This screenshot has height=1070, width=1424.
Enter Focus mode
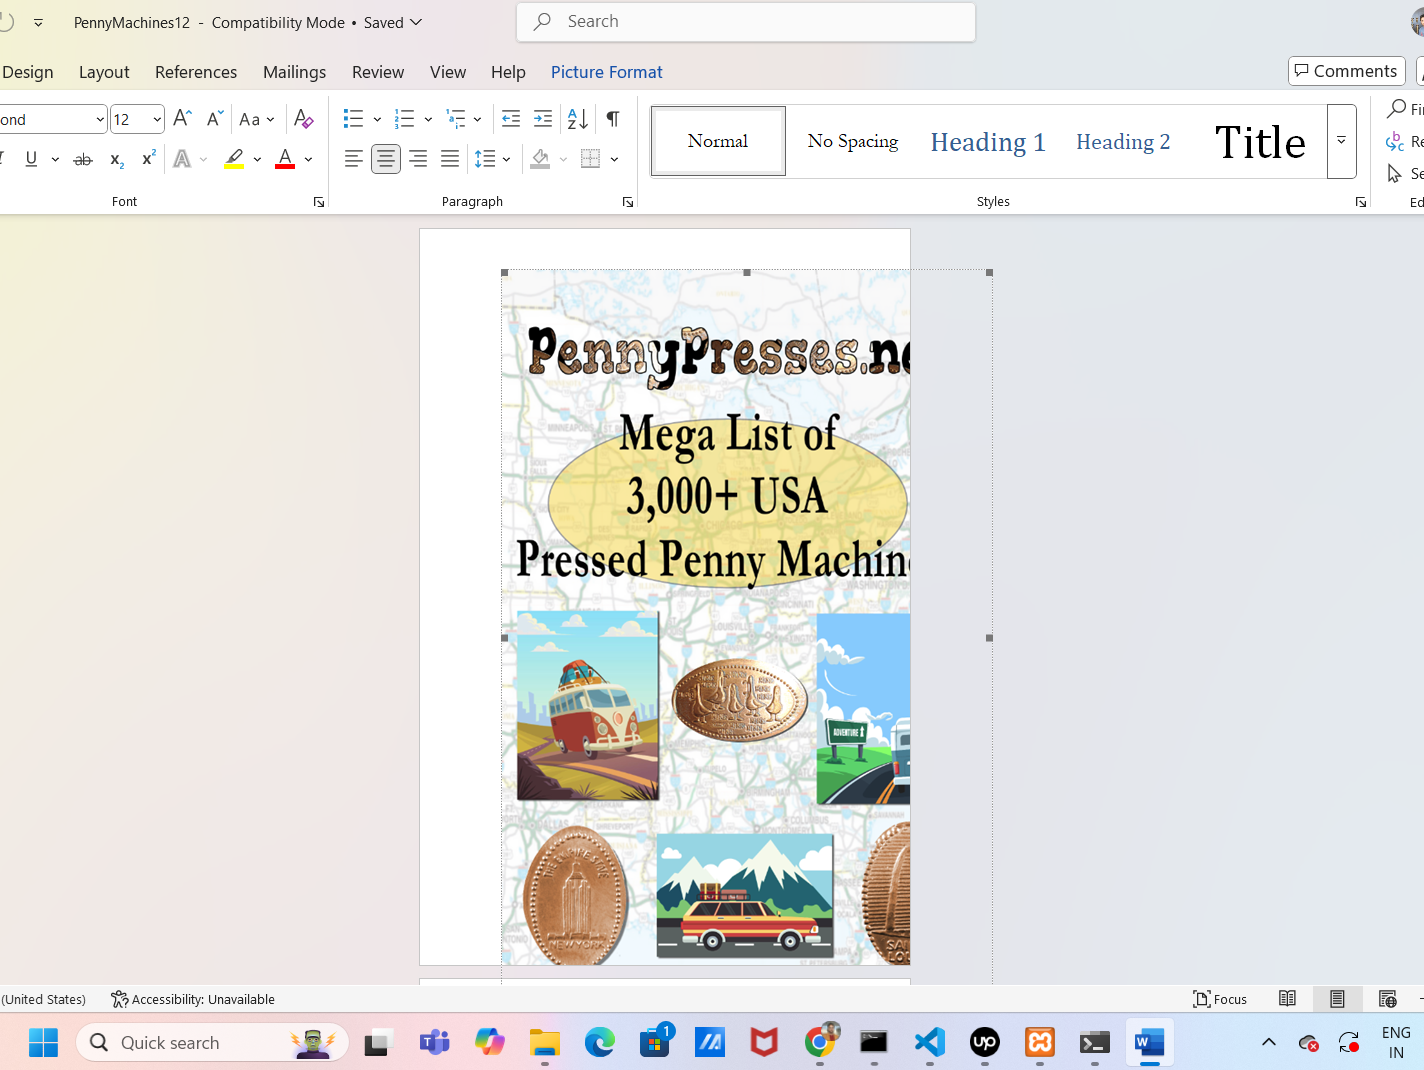click(x=1220, y=999)
